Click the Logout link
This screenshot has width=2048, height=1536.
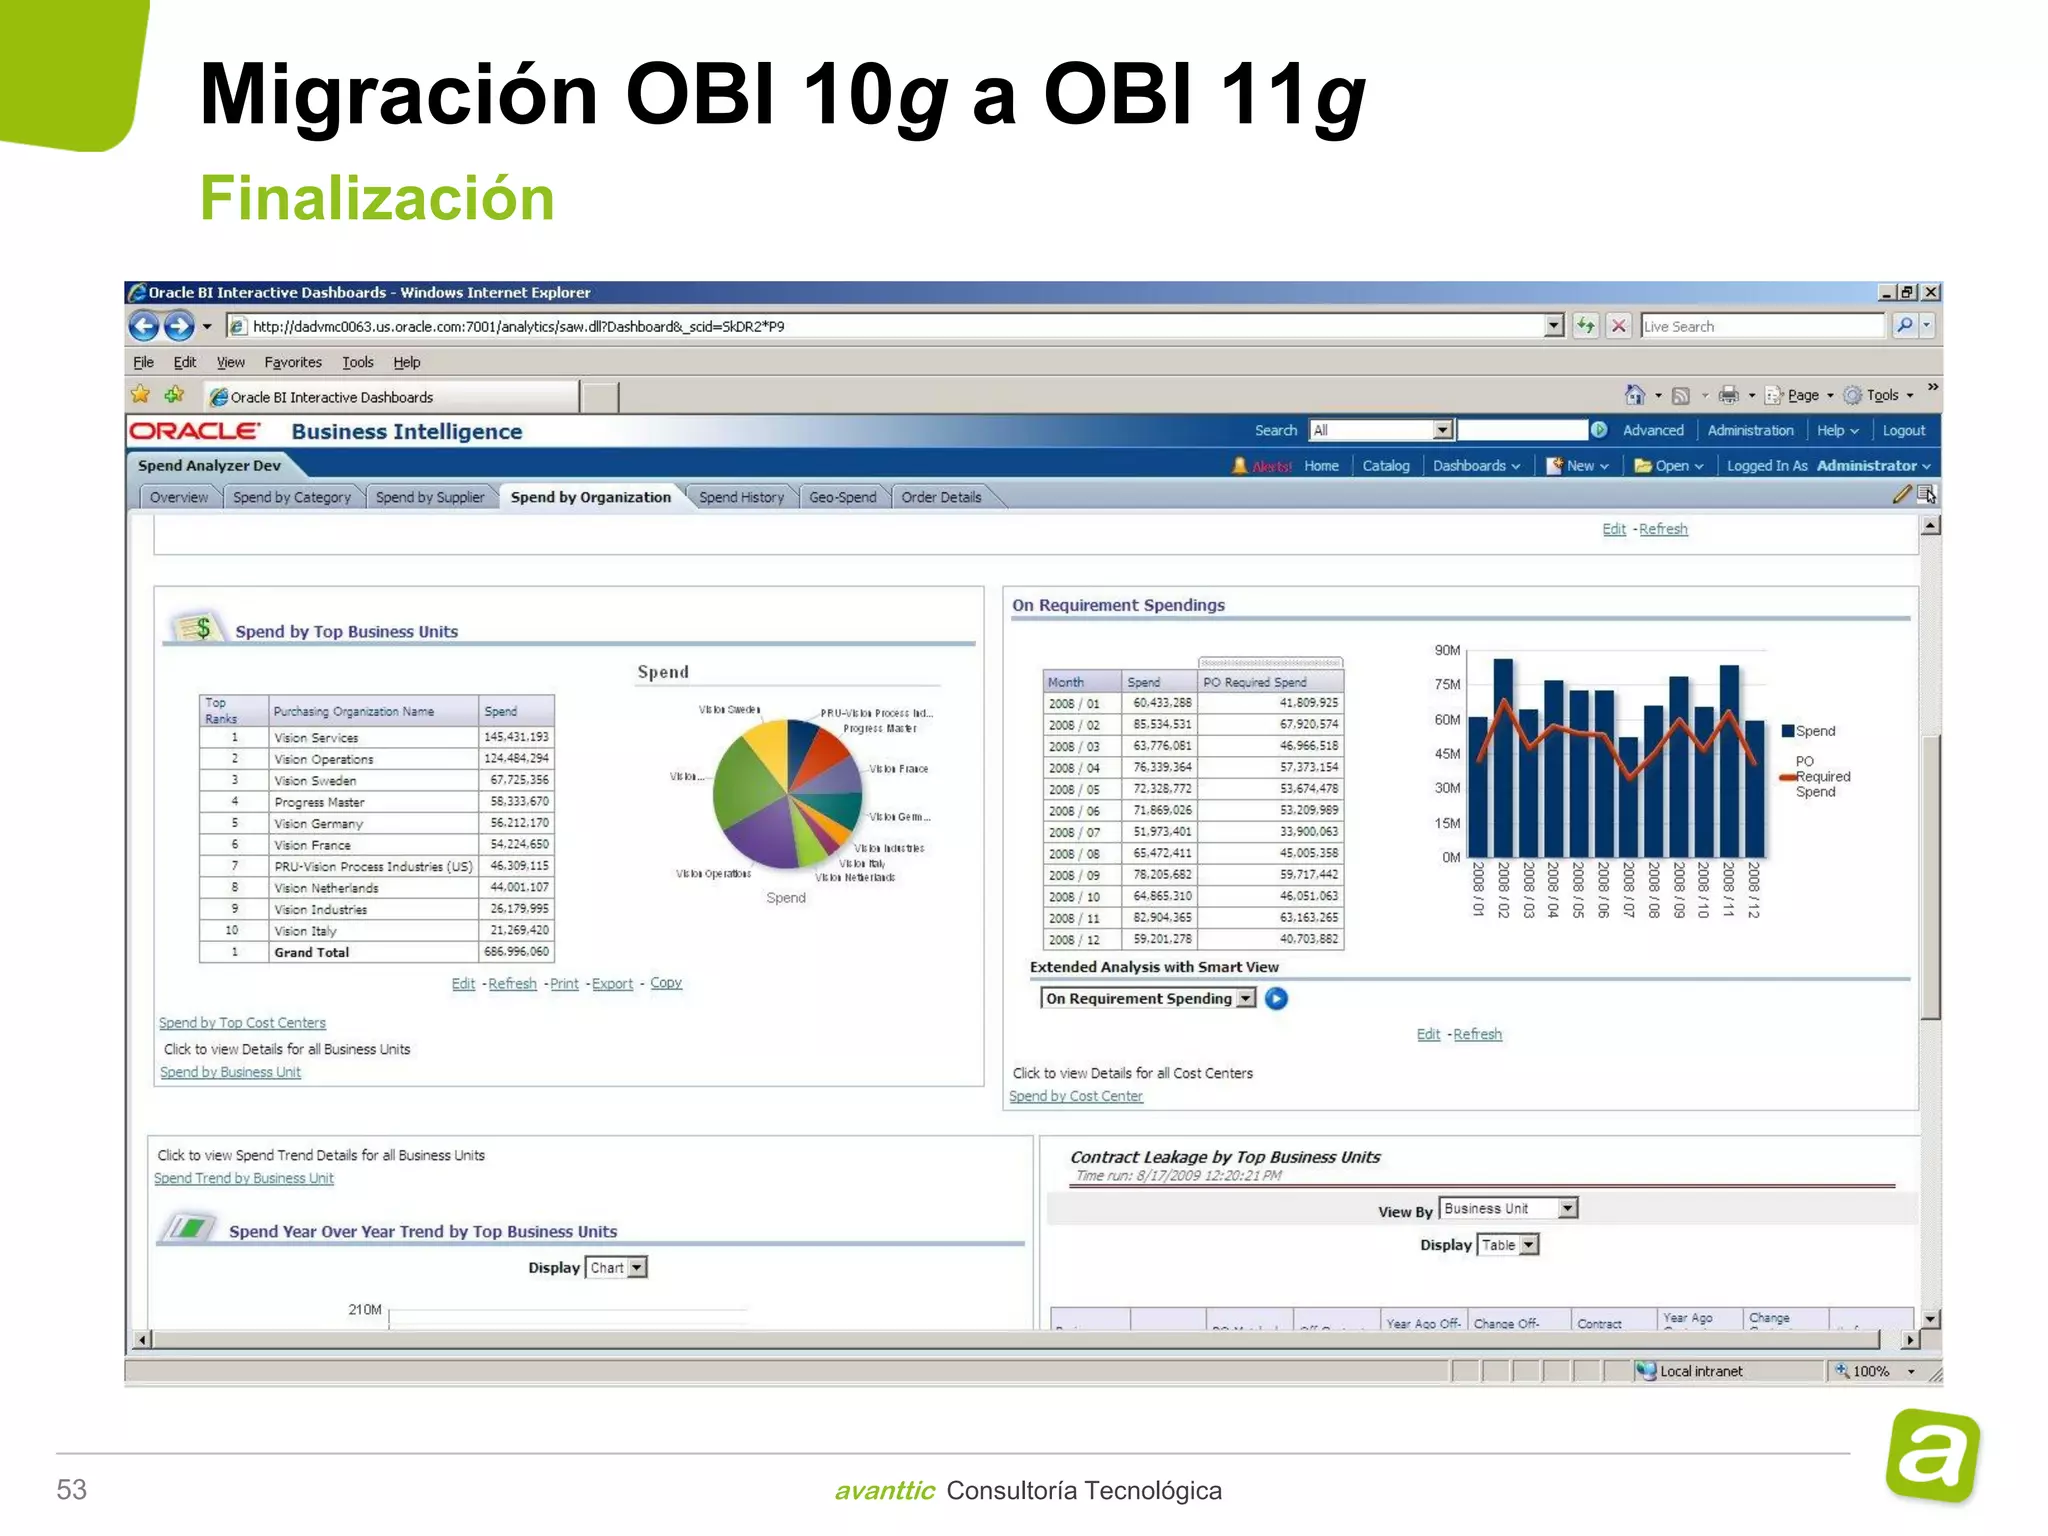click(1903, 431)
